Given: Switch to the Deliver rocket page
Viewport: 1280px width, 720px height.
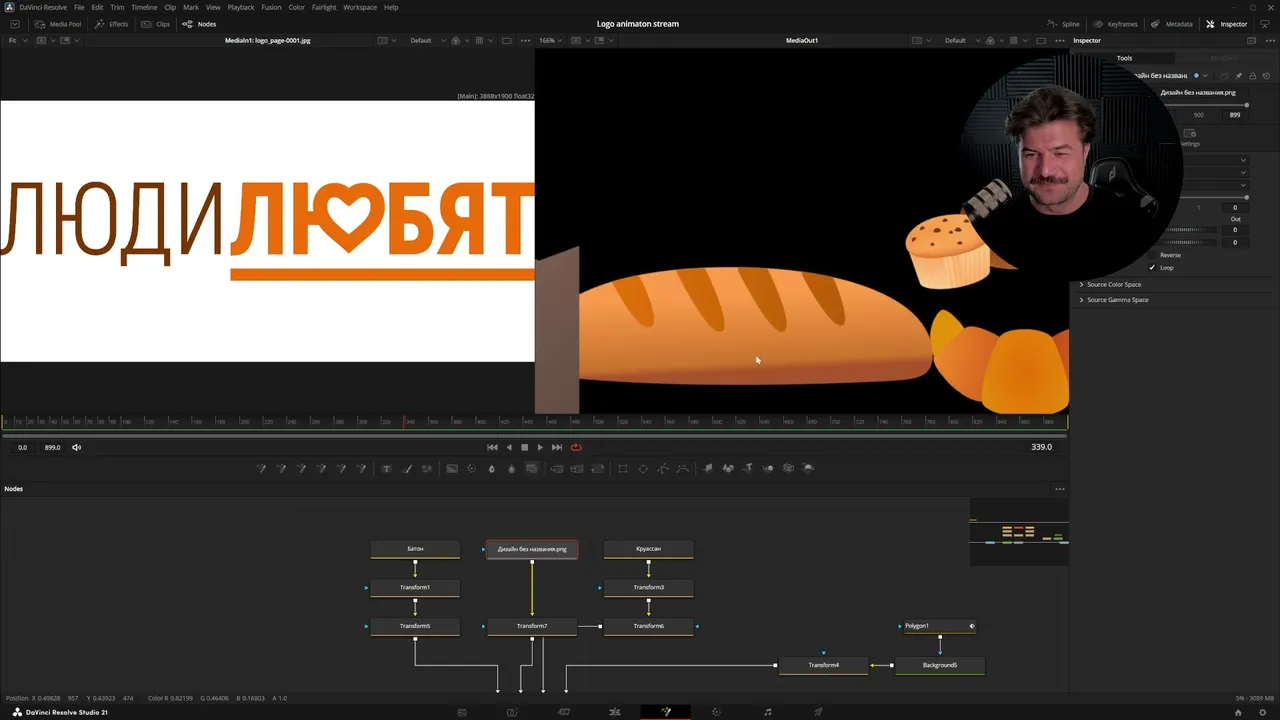Looking at the screenshot, I should pyautogui.click(x=818, y=712).
